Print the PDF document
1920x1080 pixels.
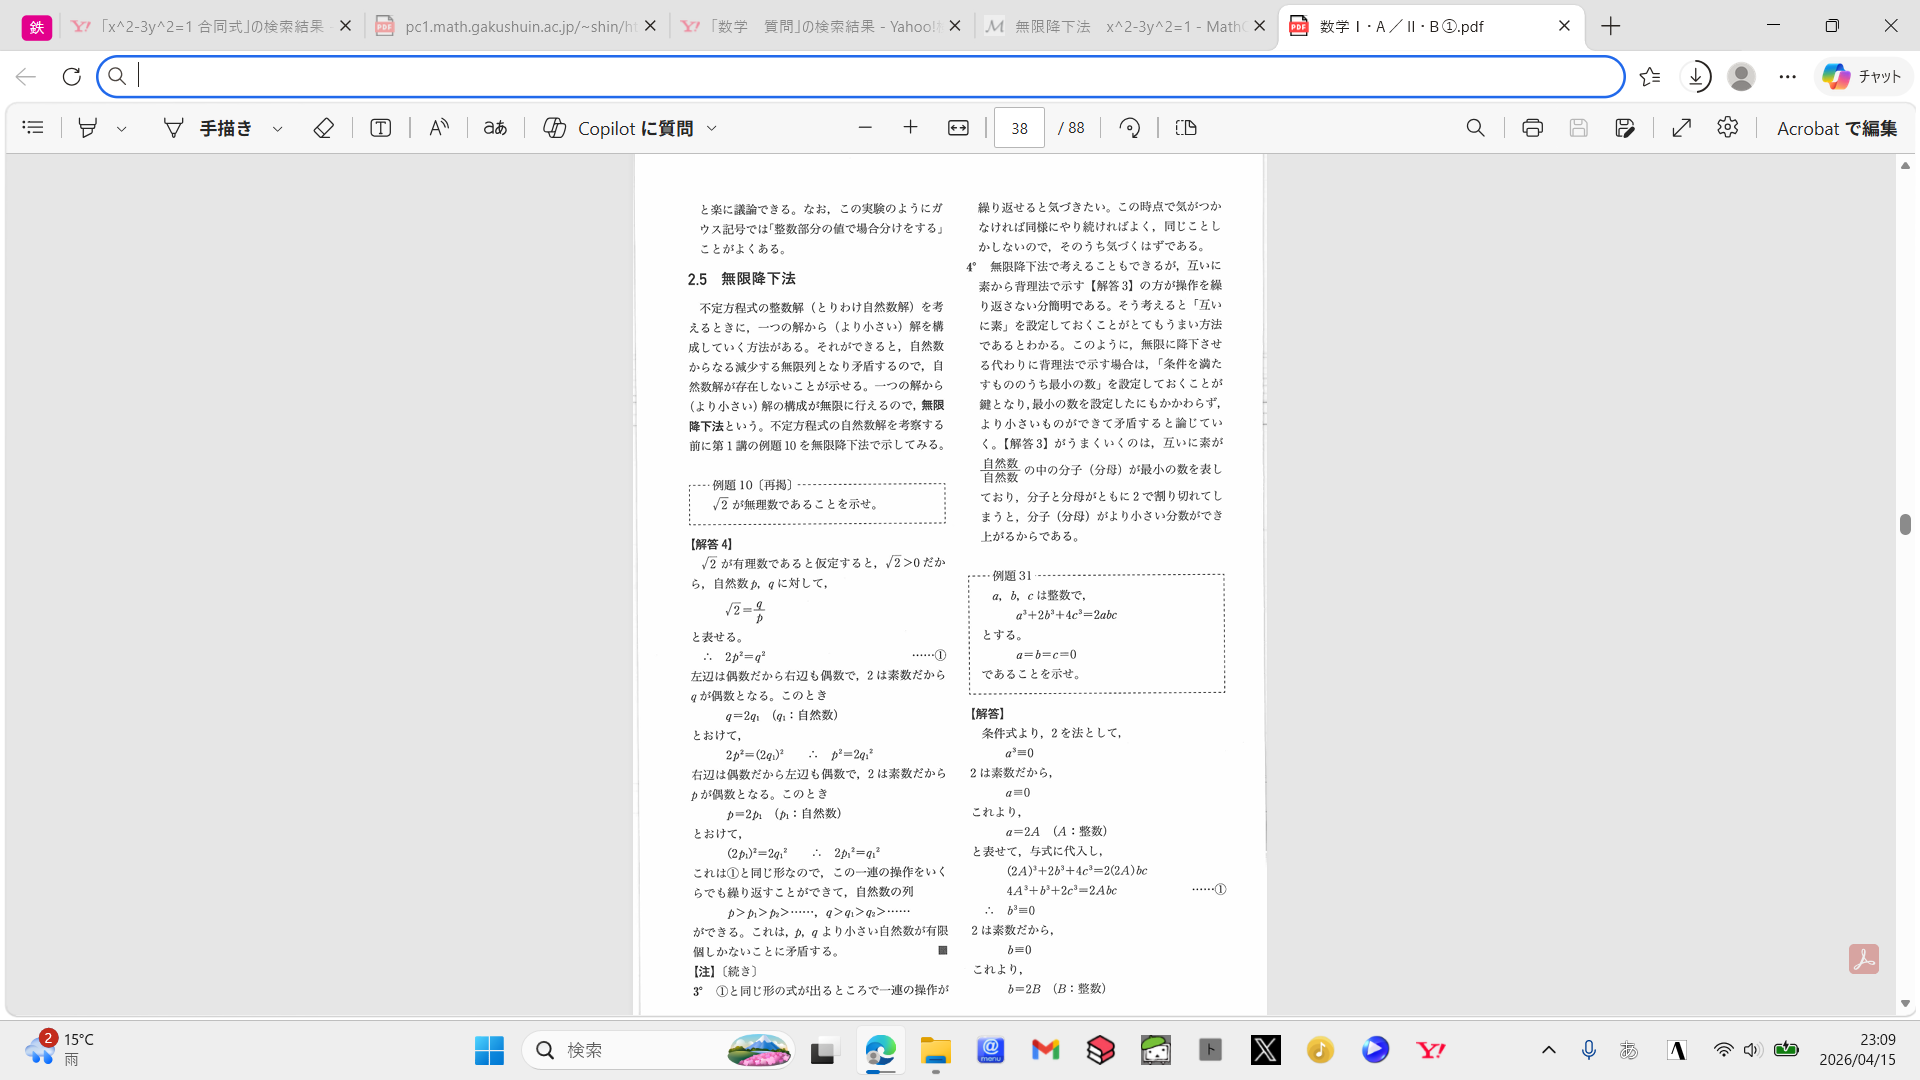[x=1532, y=128]
